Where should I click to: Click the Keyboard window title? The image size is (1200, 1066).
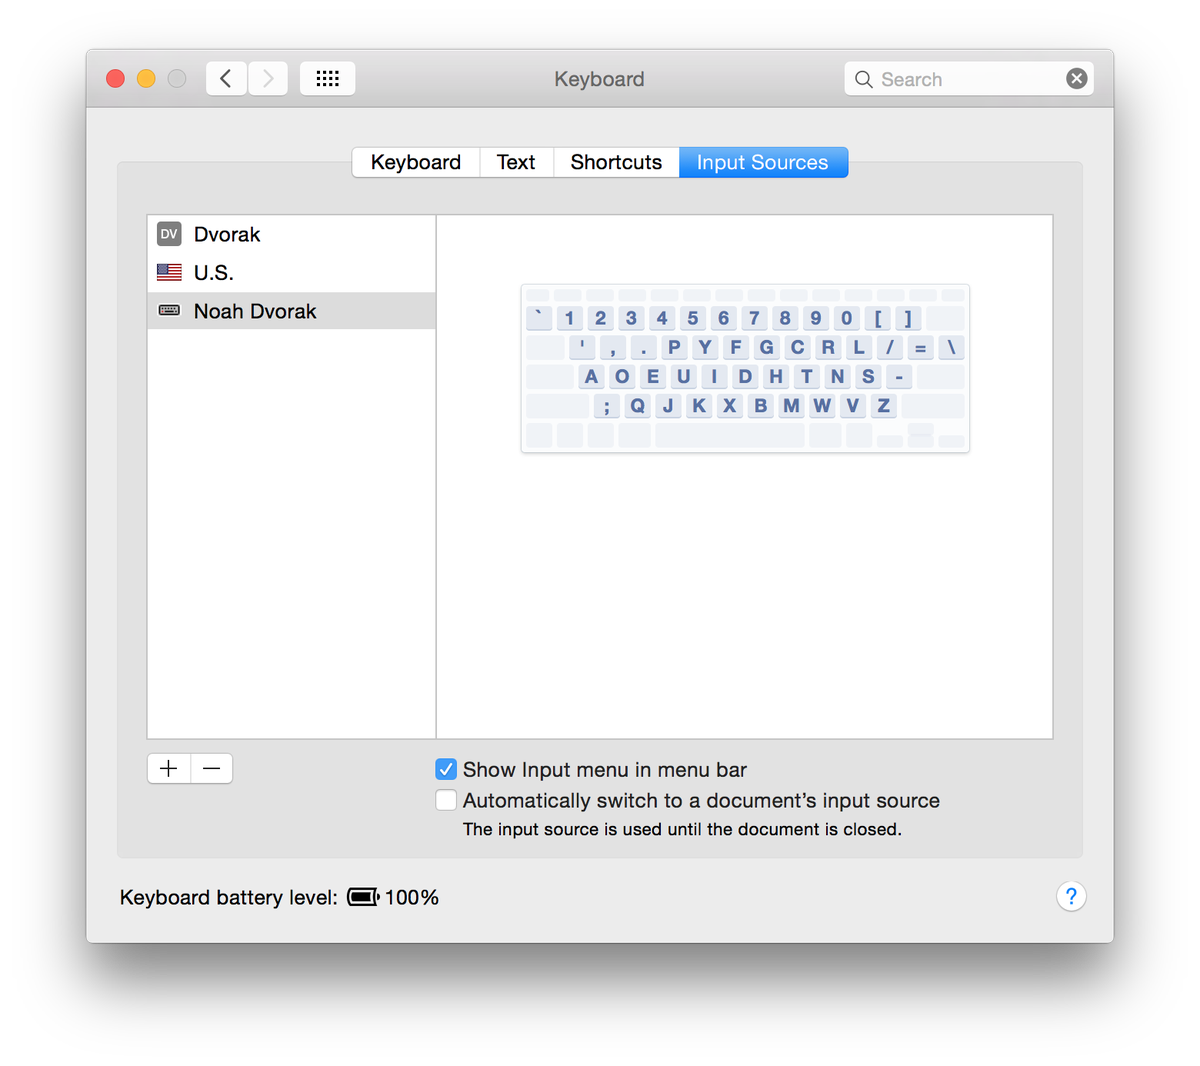click(599, 79)
